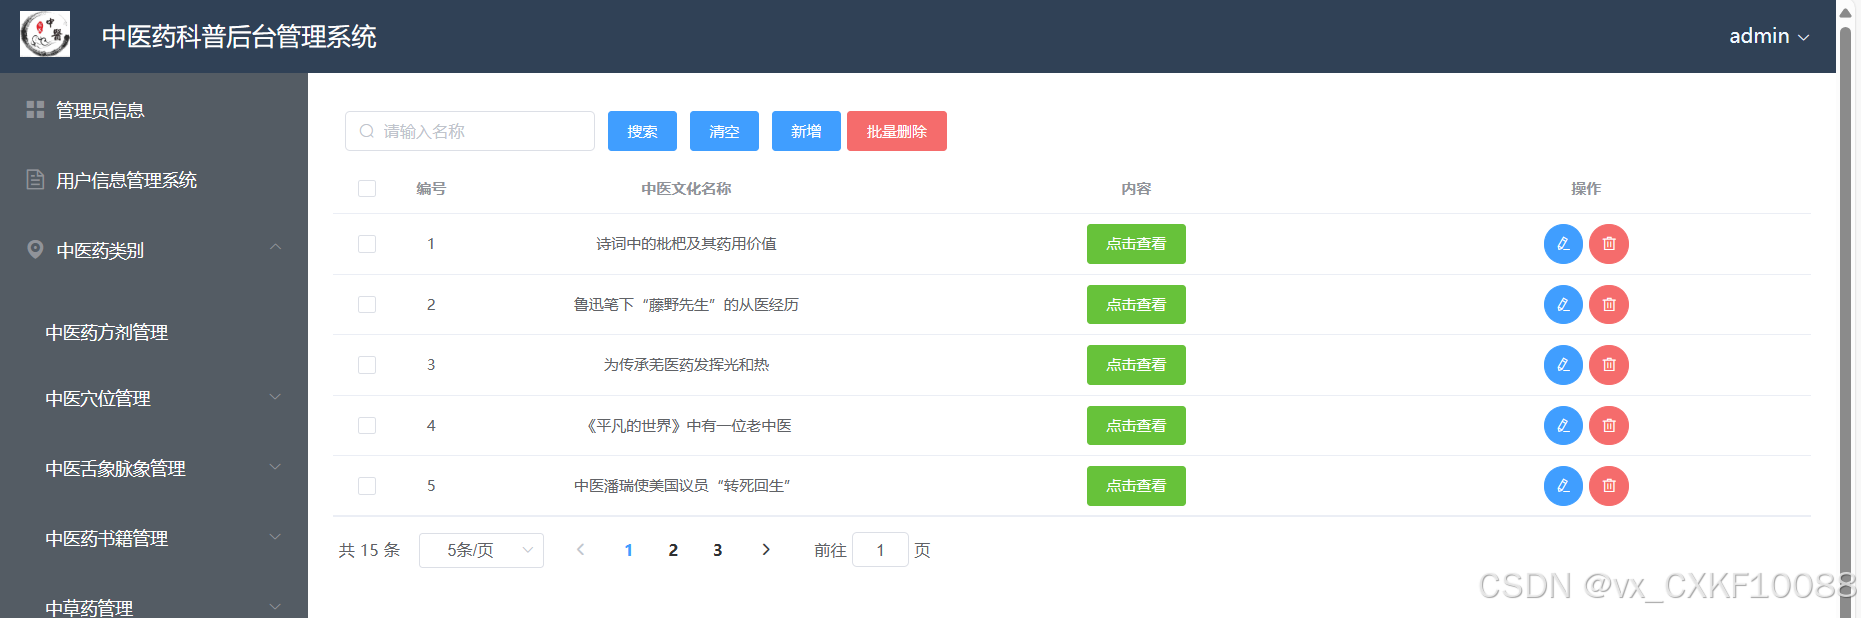Edit row 2 about 藤野先生
Image resolution: width=1861 pixels, height=618 pixels.
pos(1563,305)
